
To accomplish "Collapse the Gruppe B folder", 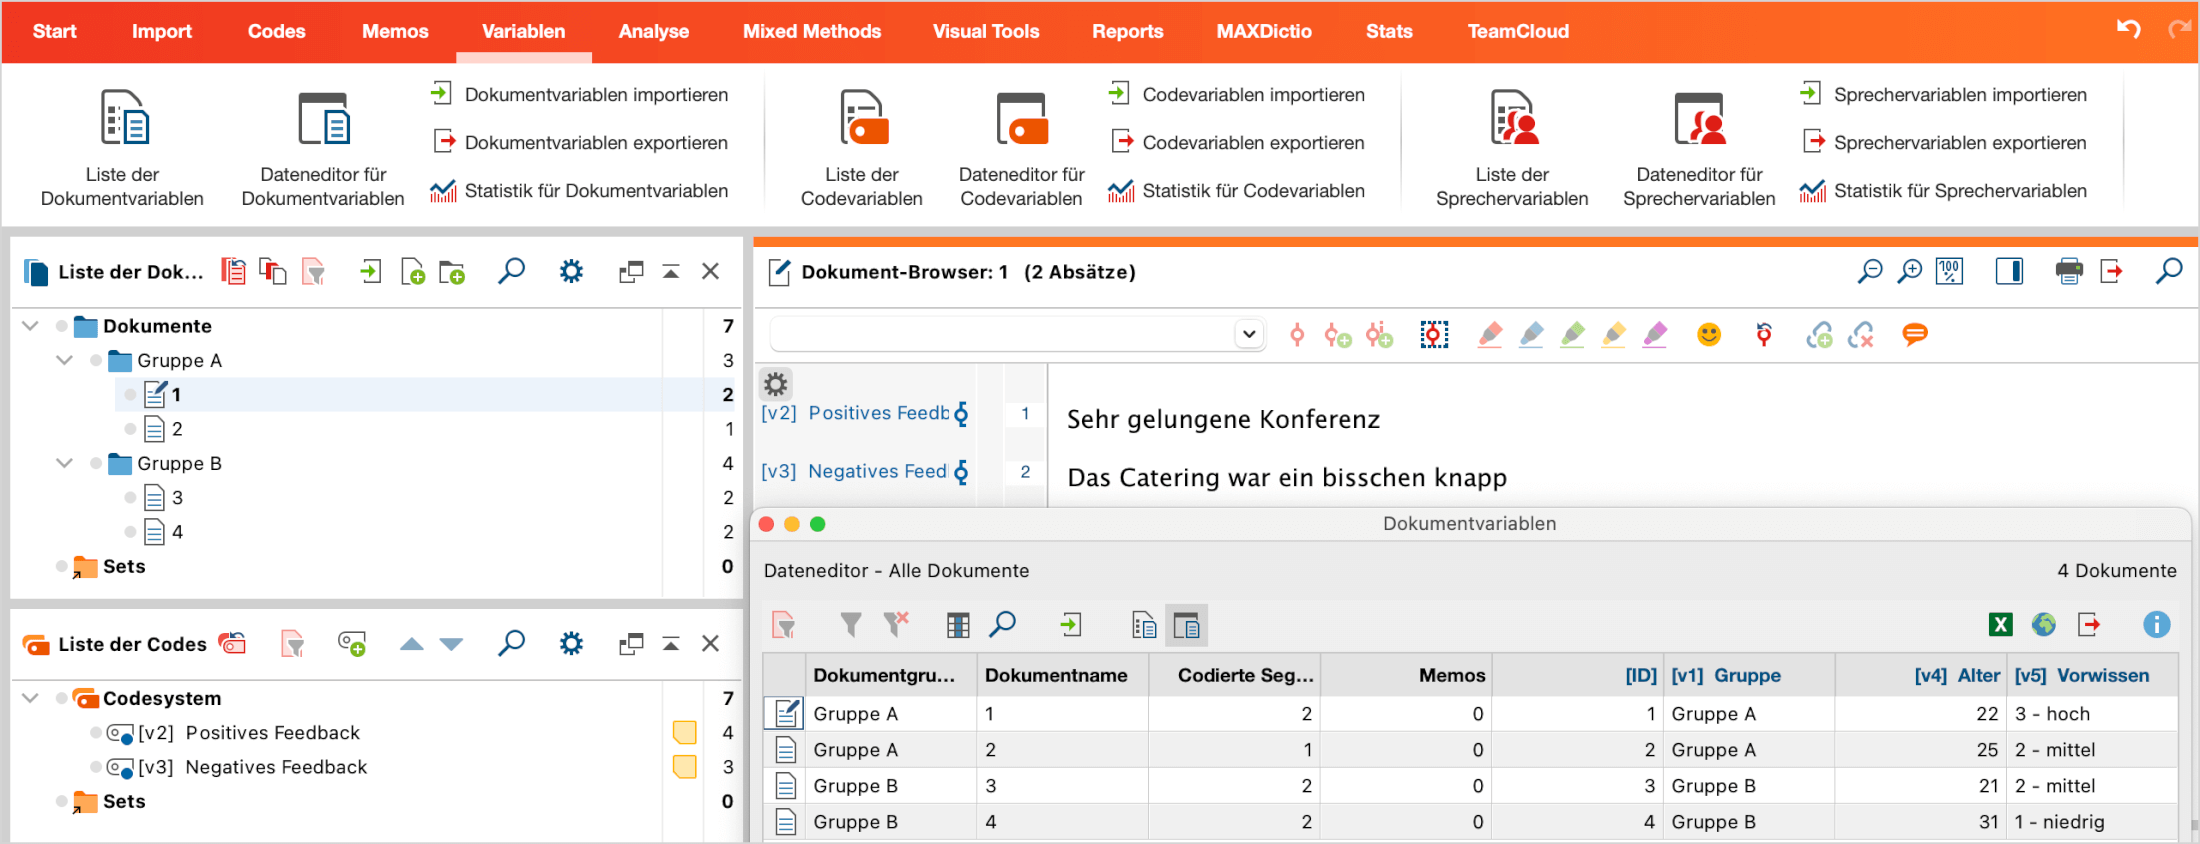I will coord(64,463).
